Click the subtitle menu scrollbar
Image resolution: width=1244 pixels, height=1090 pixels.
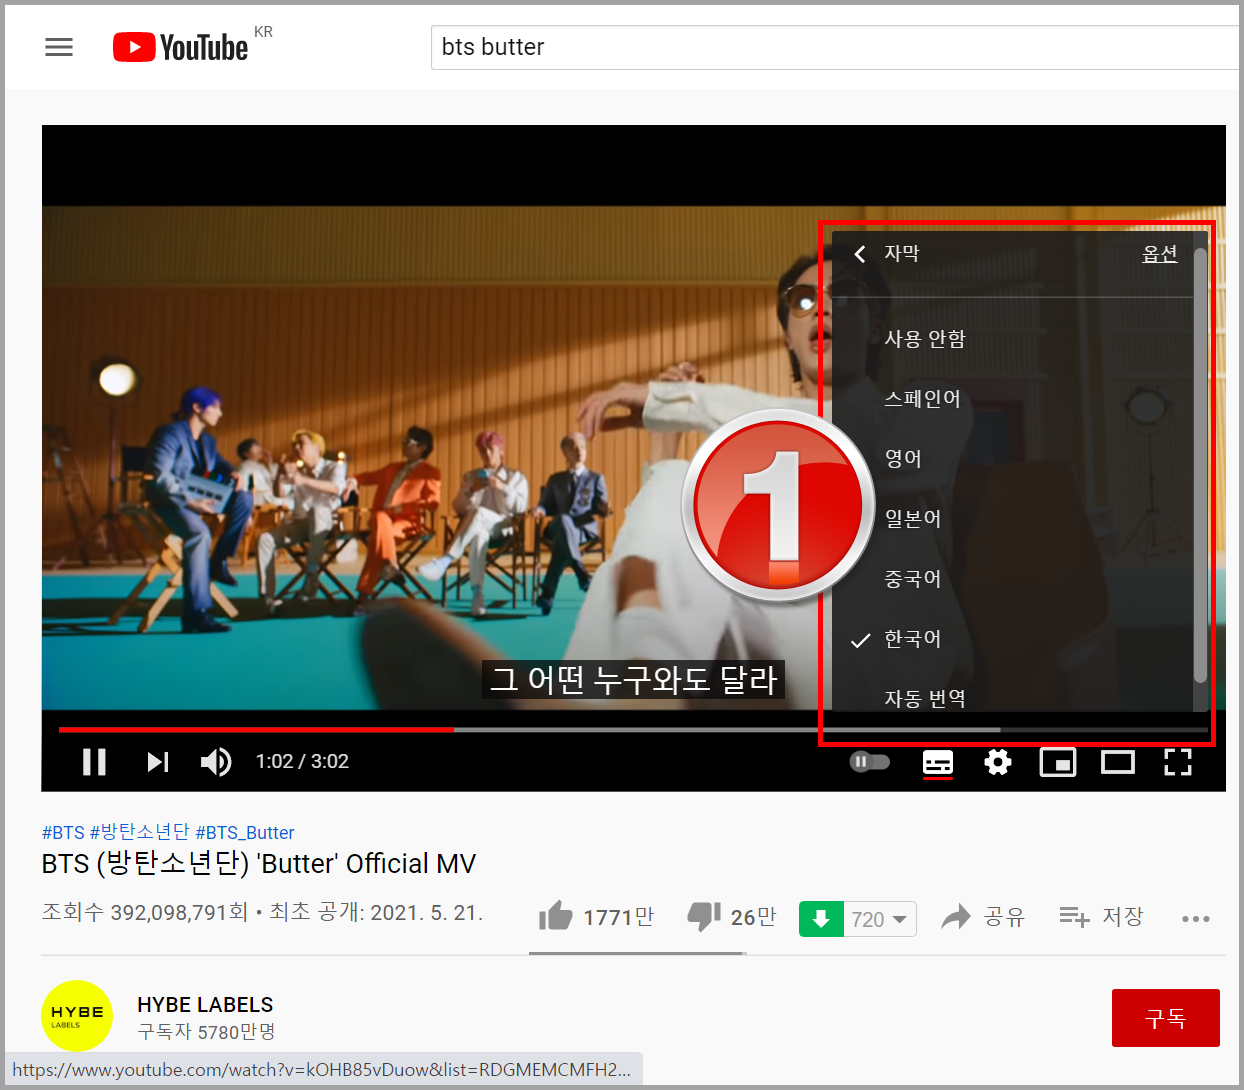click(x=1200, y=465)
